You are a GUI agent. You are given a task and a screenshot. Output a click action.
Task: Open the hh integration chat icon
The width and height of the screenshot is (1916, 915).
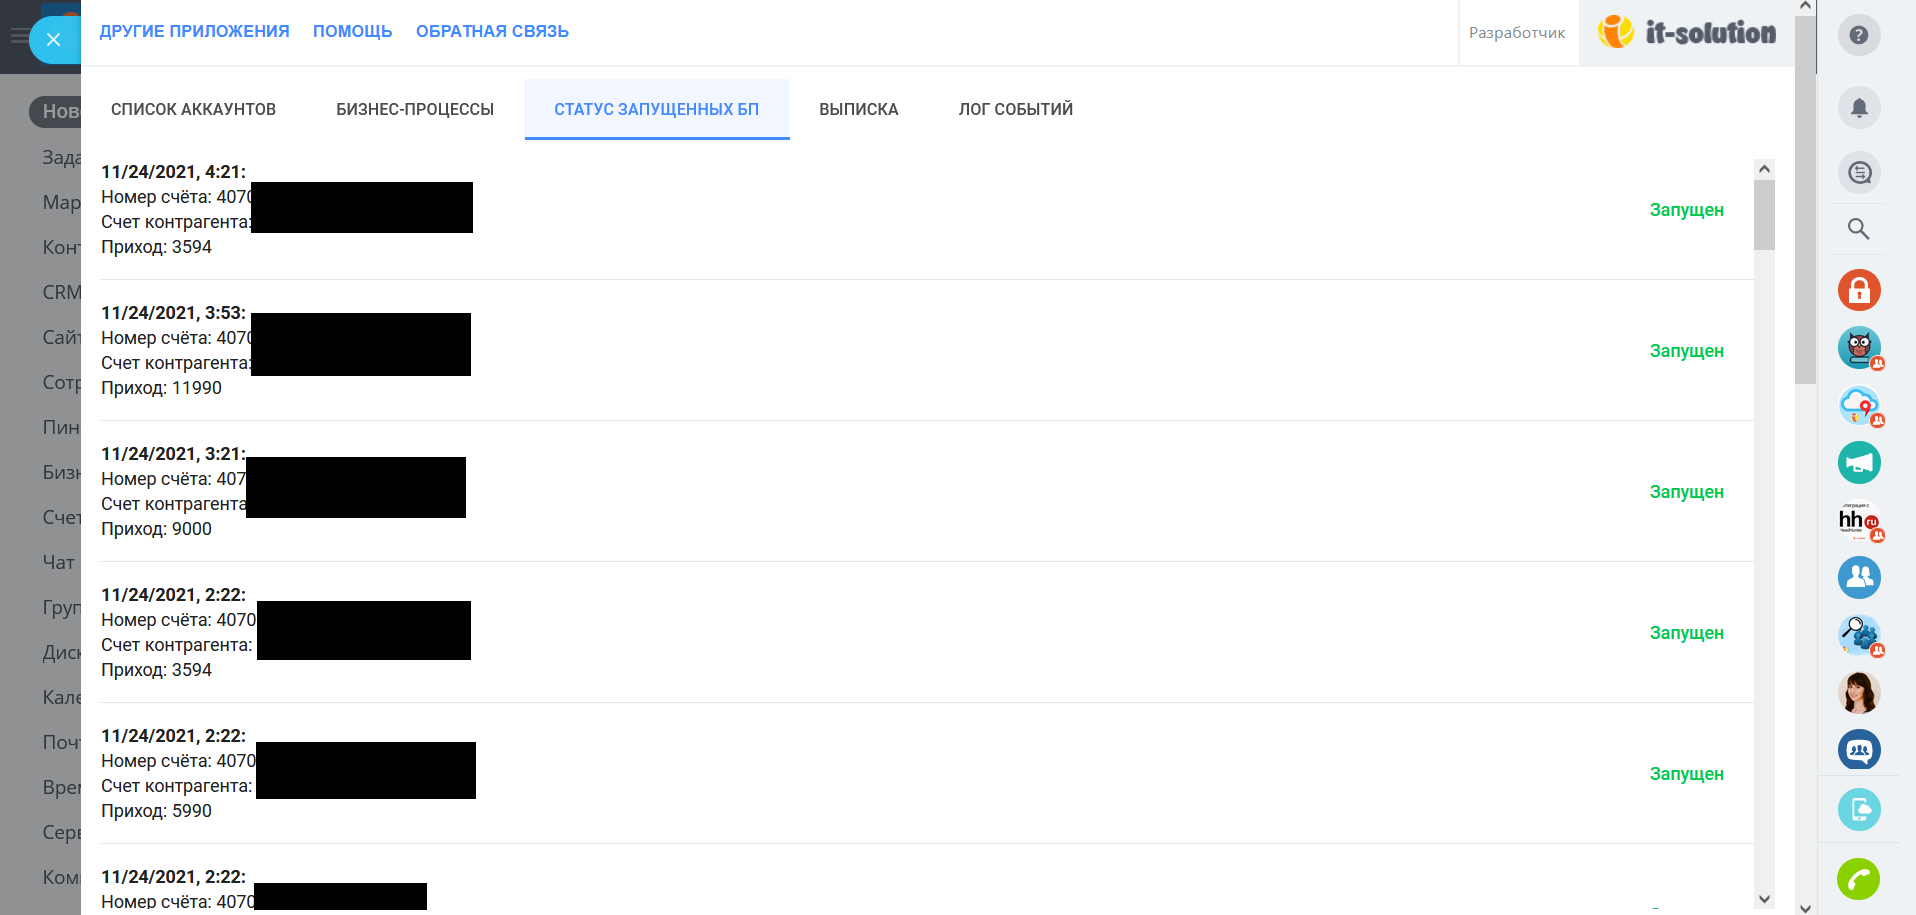coord(1859,521)
